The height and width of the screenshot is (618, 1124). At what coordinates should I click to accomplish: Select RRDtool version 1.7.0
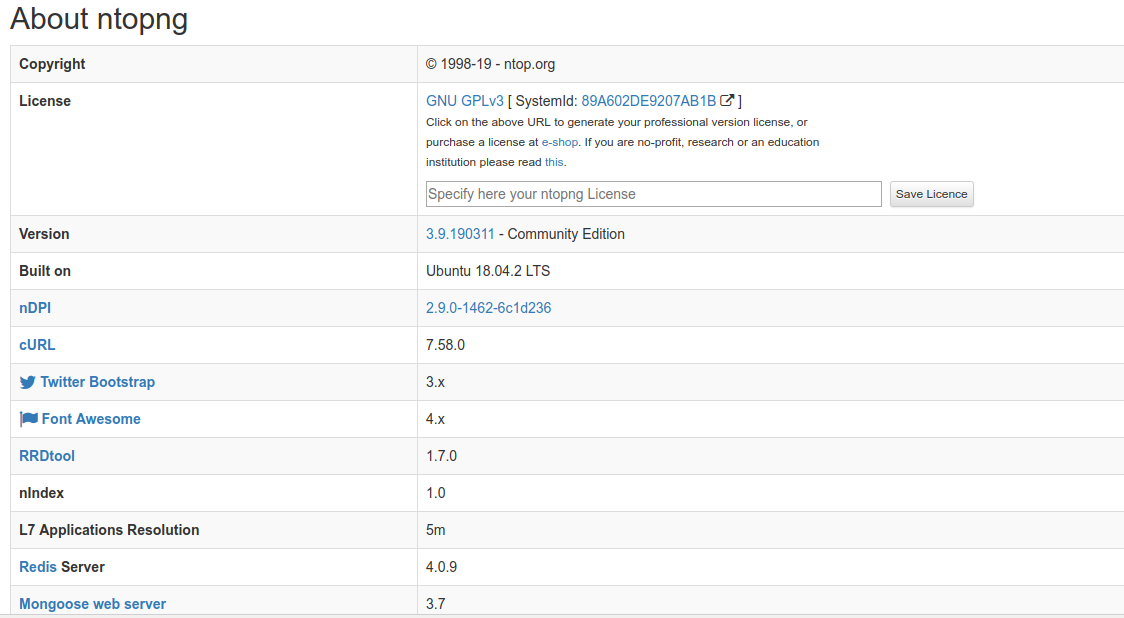click(442, 456)
